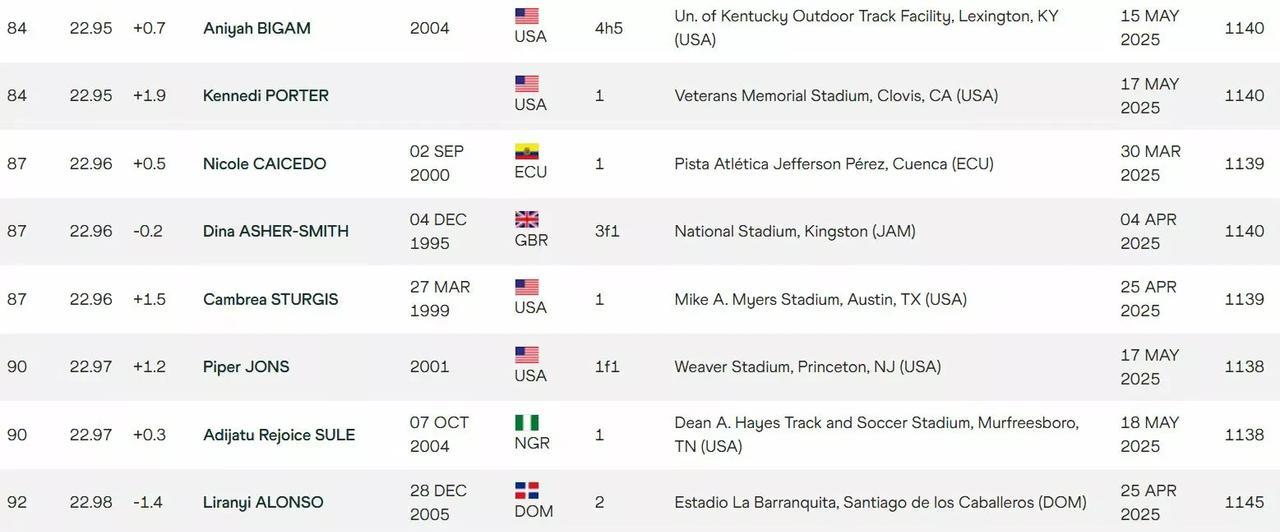
Task: Open Liranyi ALONSO athlete profile
Action: [263, 502]
